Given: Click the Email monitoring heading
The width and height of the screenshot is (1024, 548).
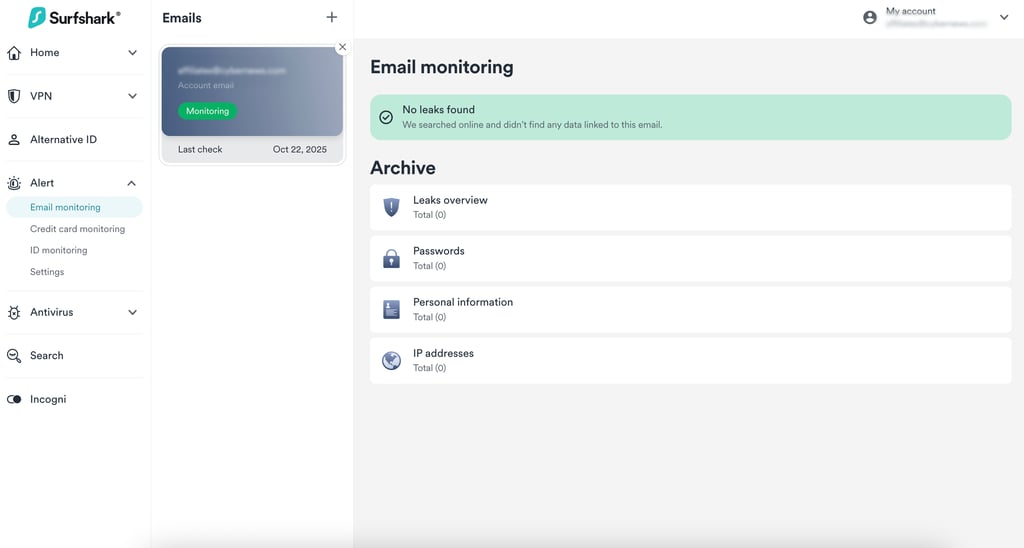Looking at the screenshot, I should click(x=441, y=67).
